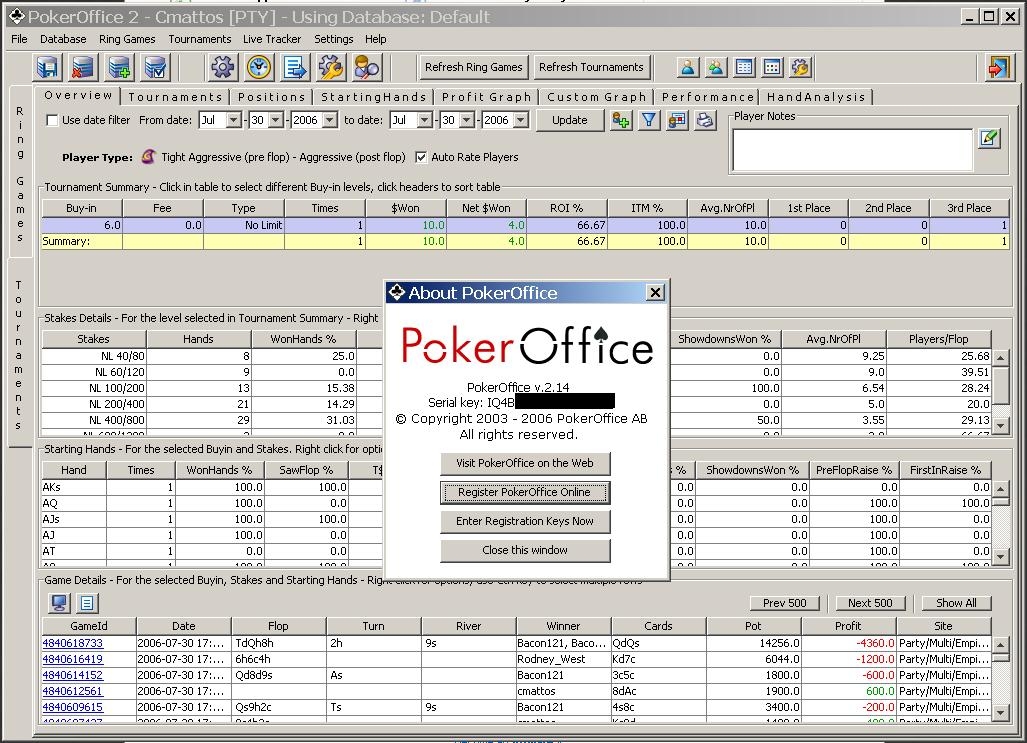Open the Database menu
The width and height of the screenshot is (1027, 743).
pyautogui.click(x=63, y=39)
